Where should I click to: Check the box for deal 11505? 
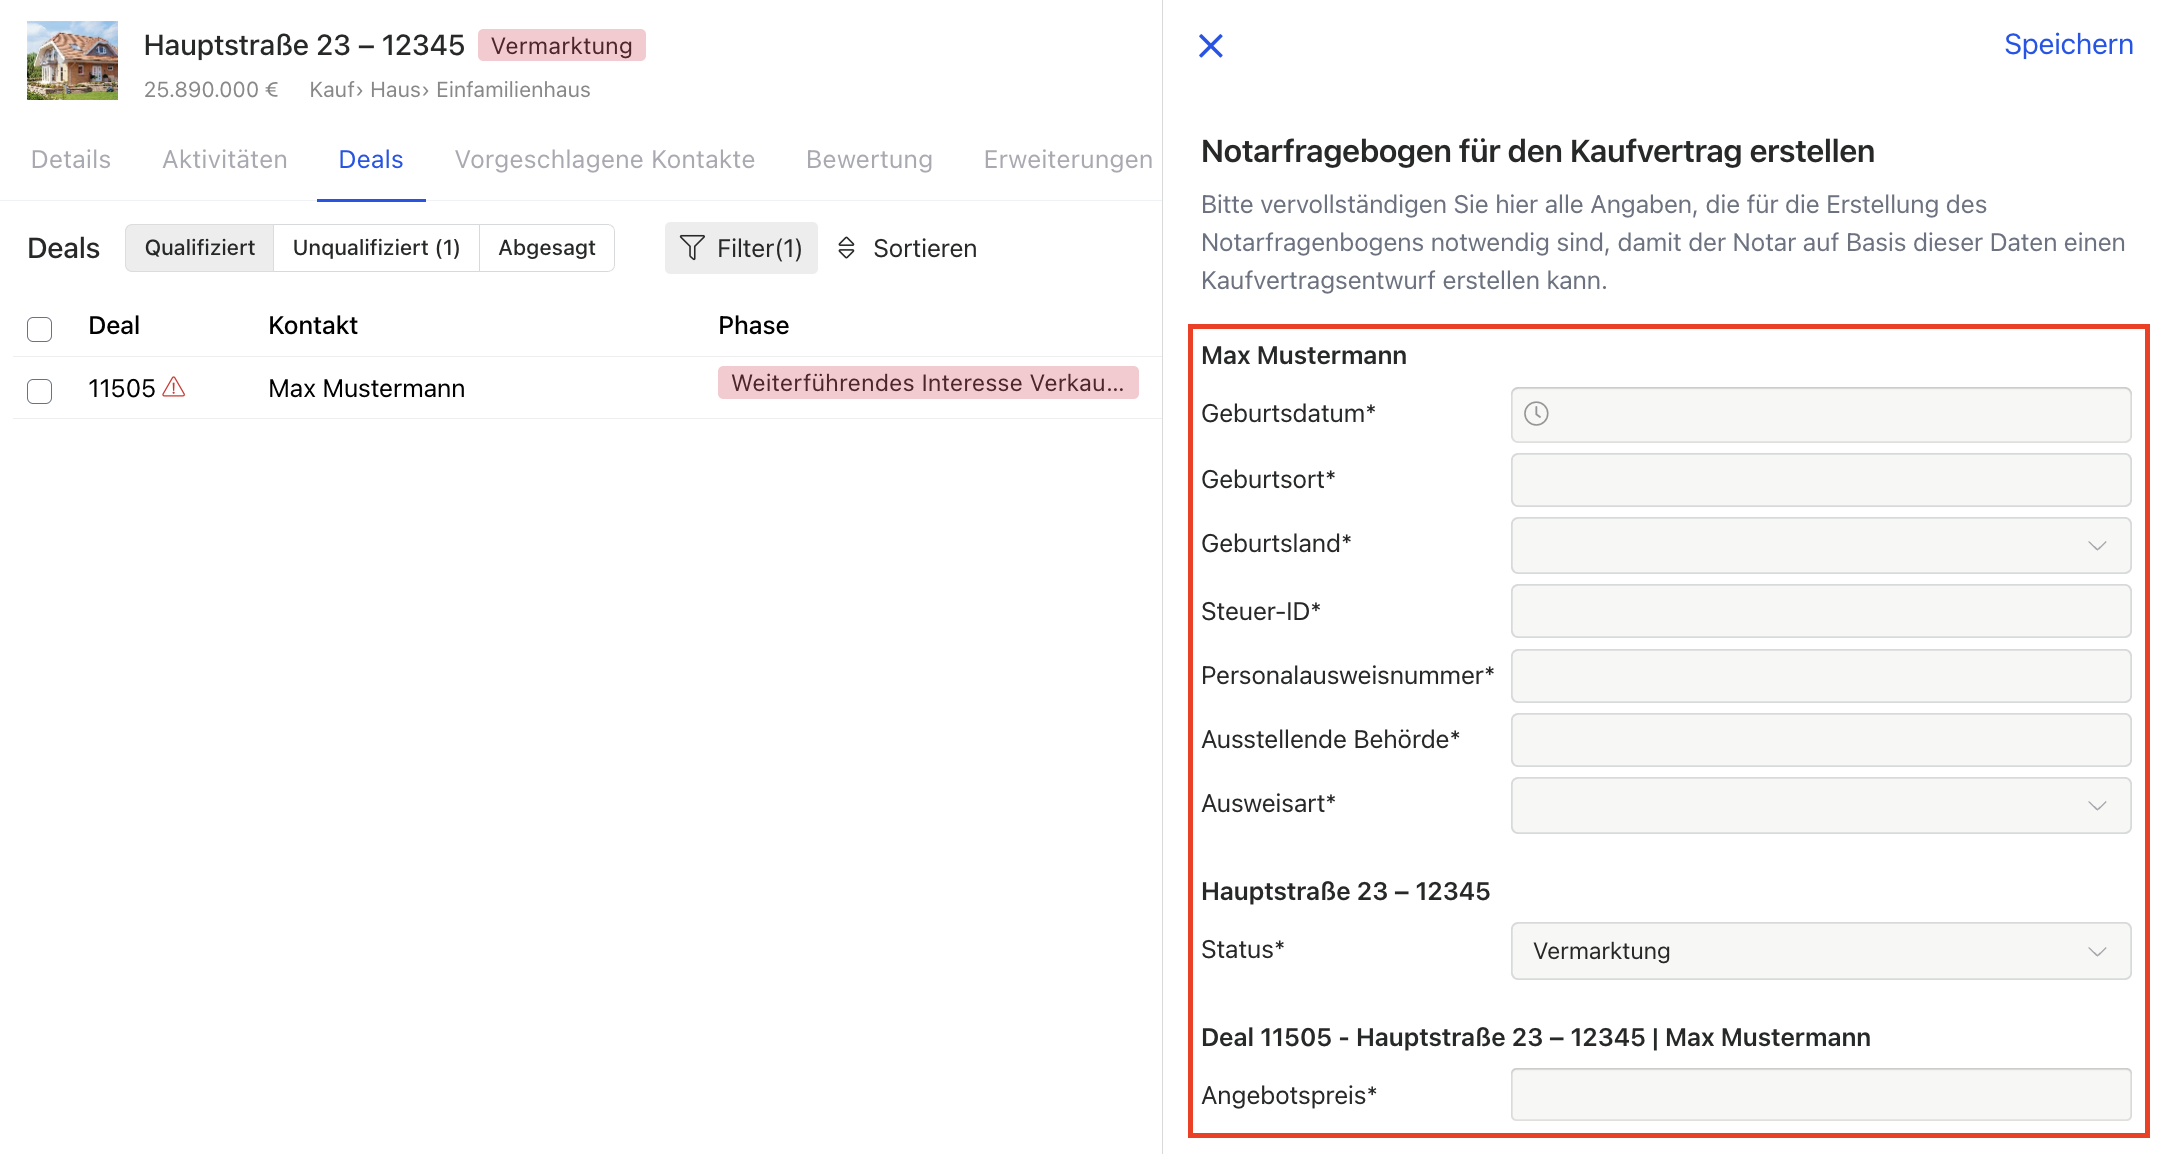click(40, 391)
